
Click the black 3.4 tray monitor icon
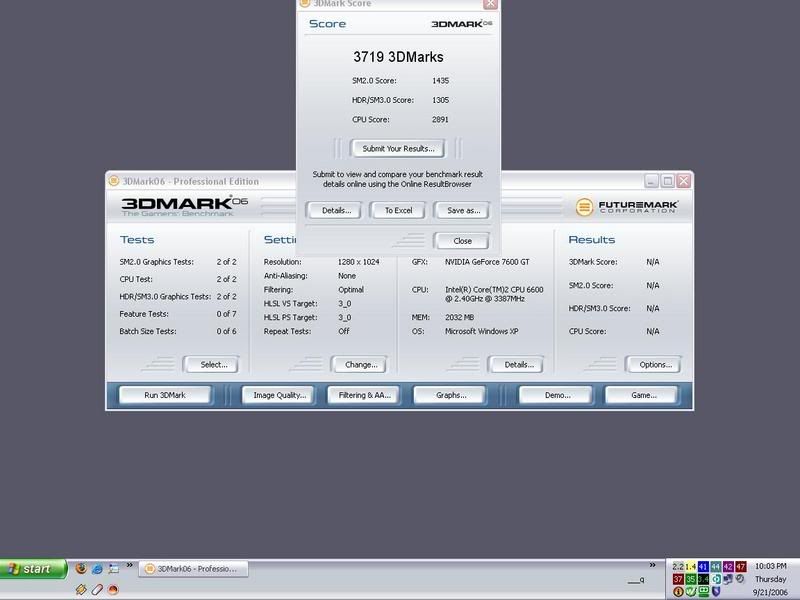(703, 579)
